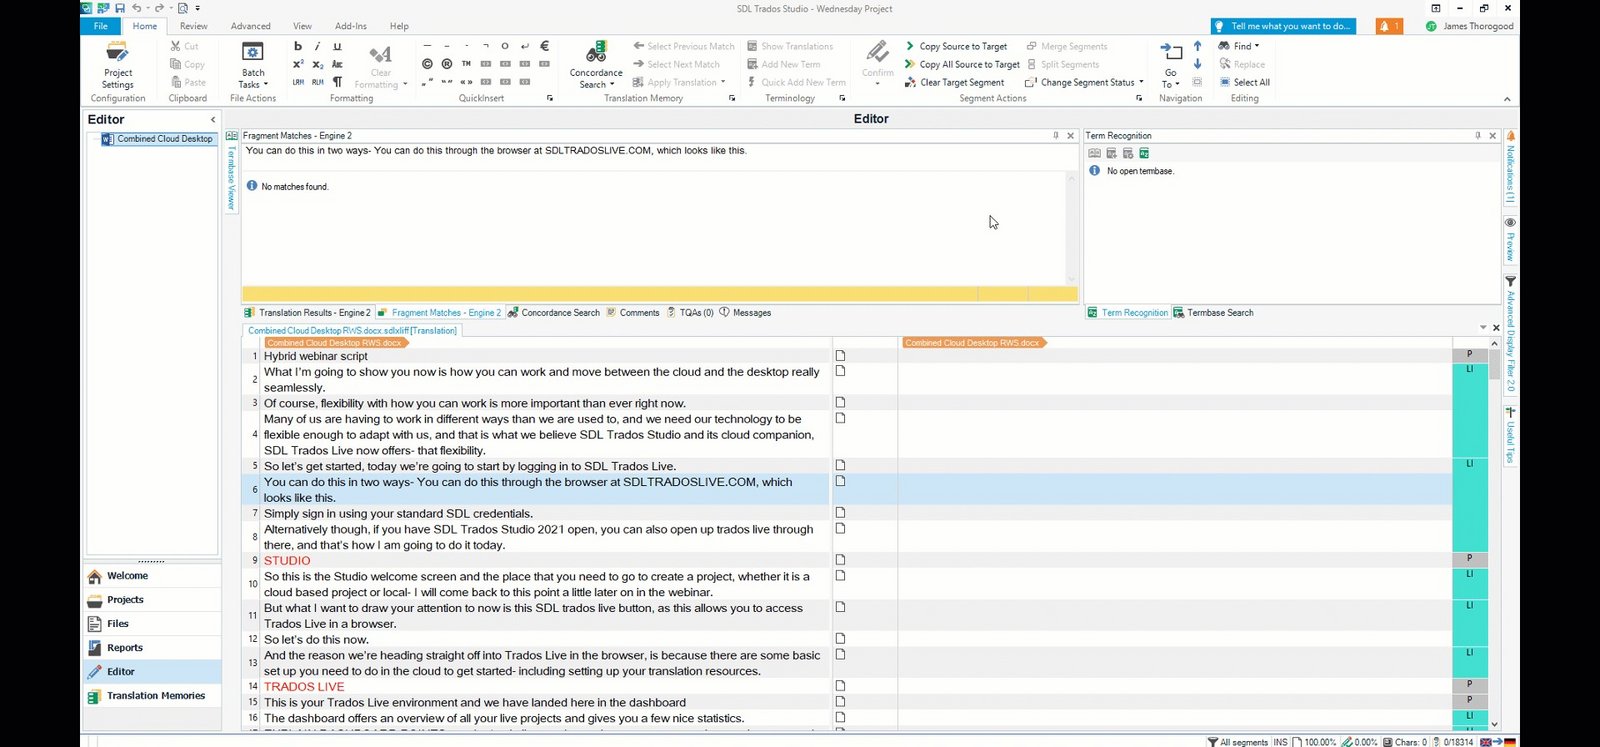Click the view term details book icon
Image resolution: width=1600 pixels, height=747 pixels.
point(1094,153)
